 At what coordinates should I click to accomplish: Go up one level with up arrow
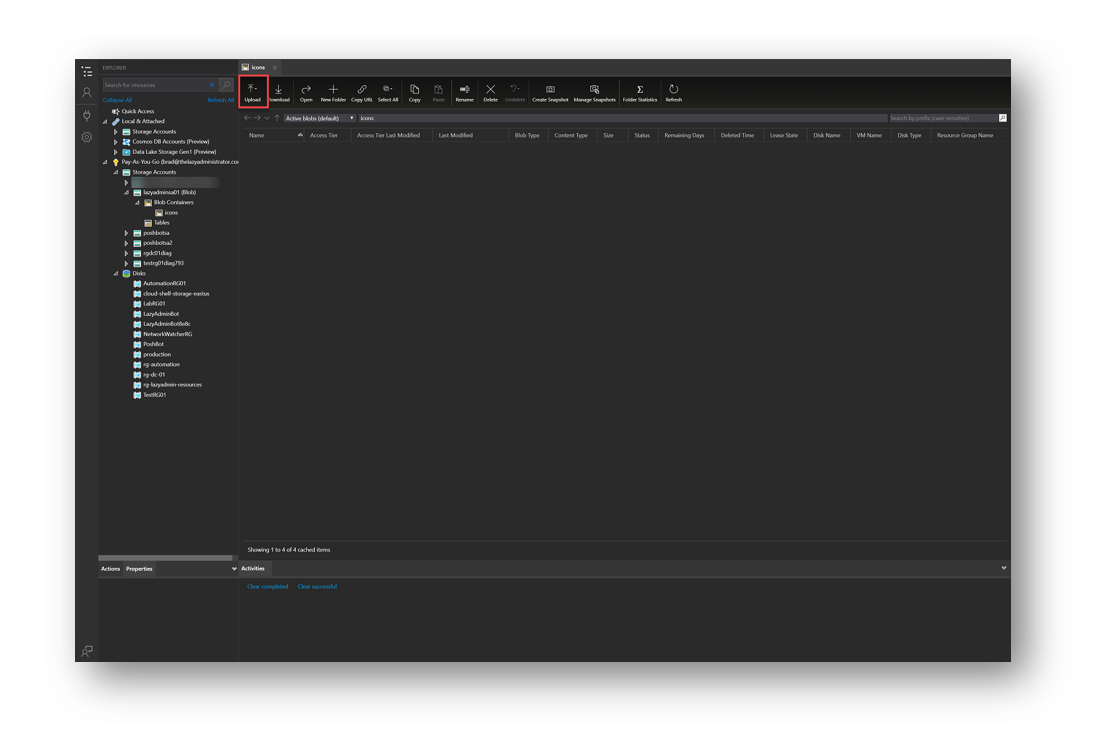[276, 118]
